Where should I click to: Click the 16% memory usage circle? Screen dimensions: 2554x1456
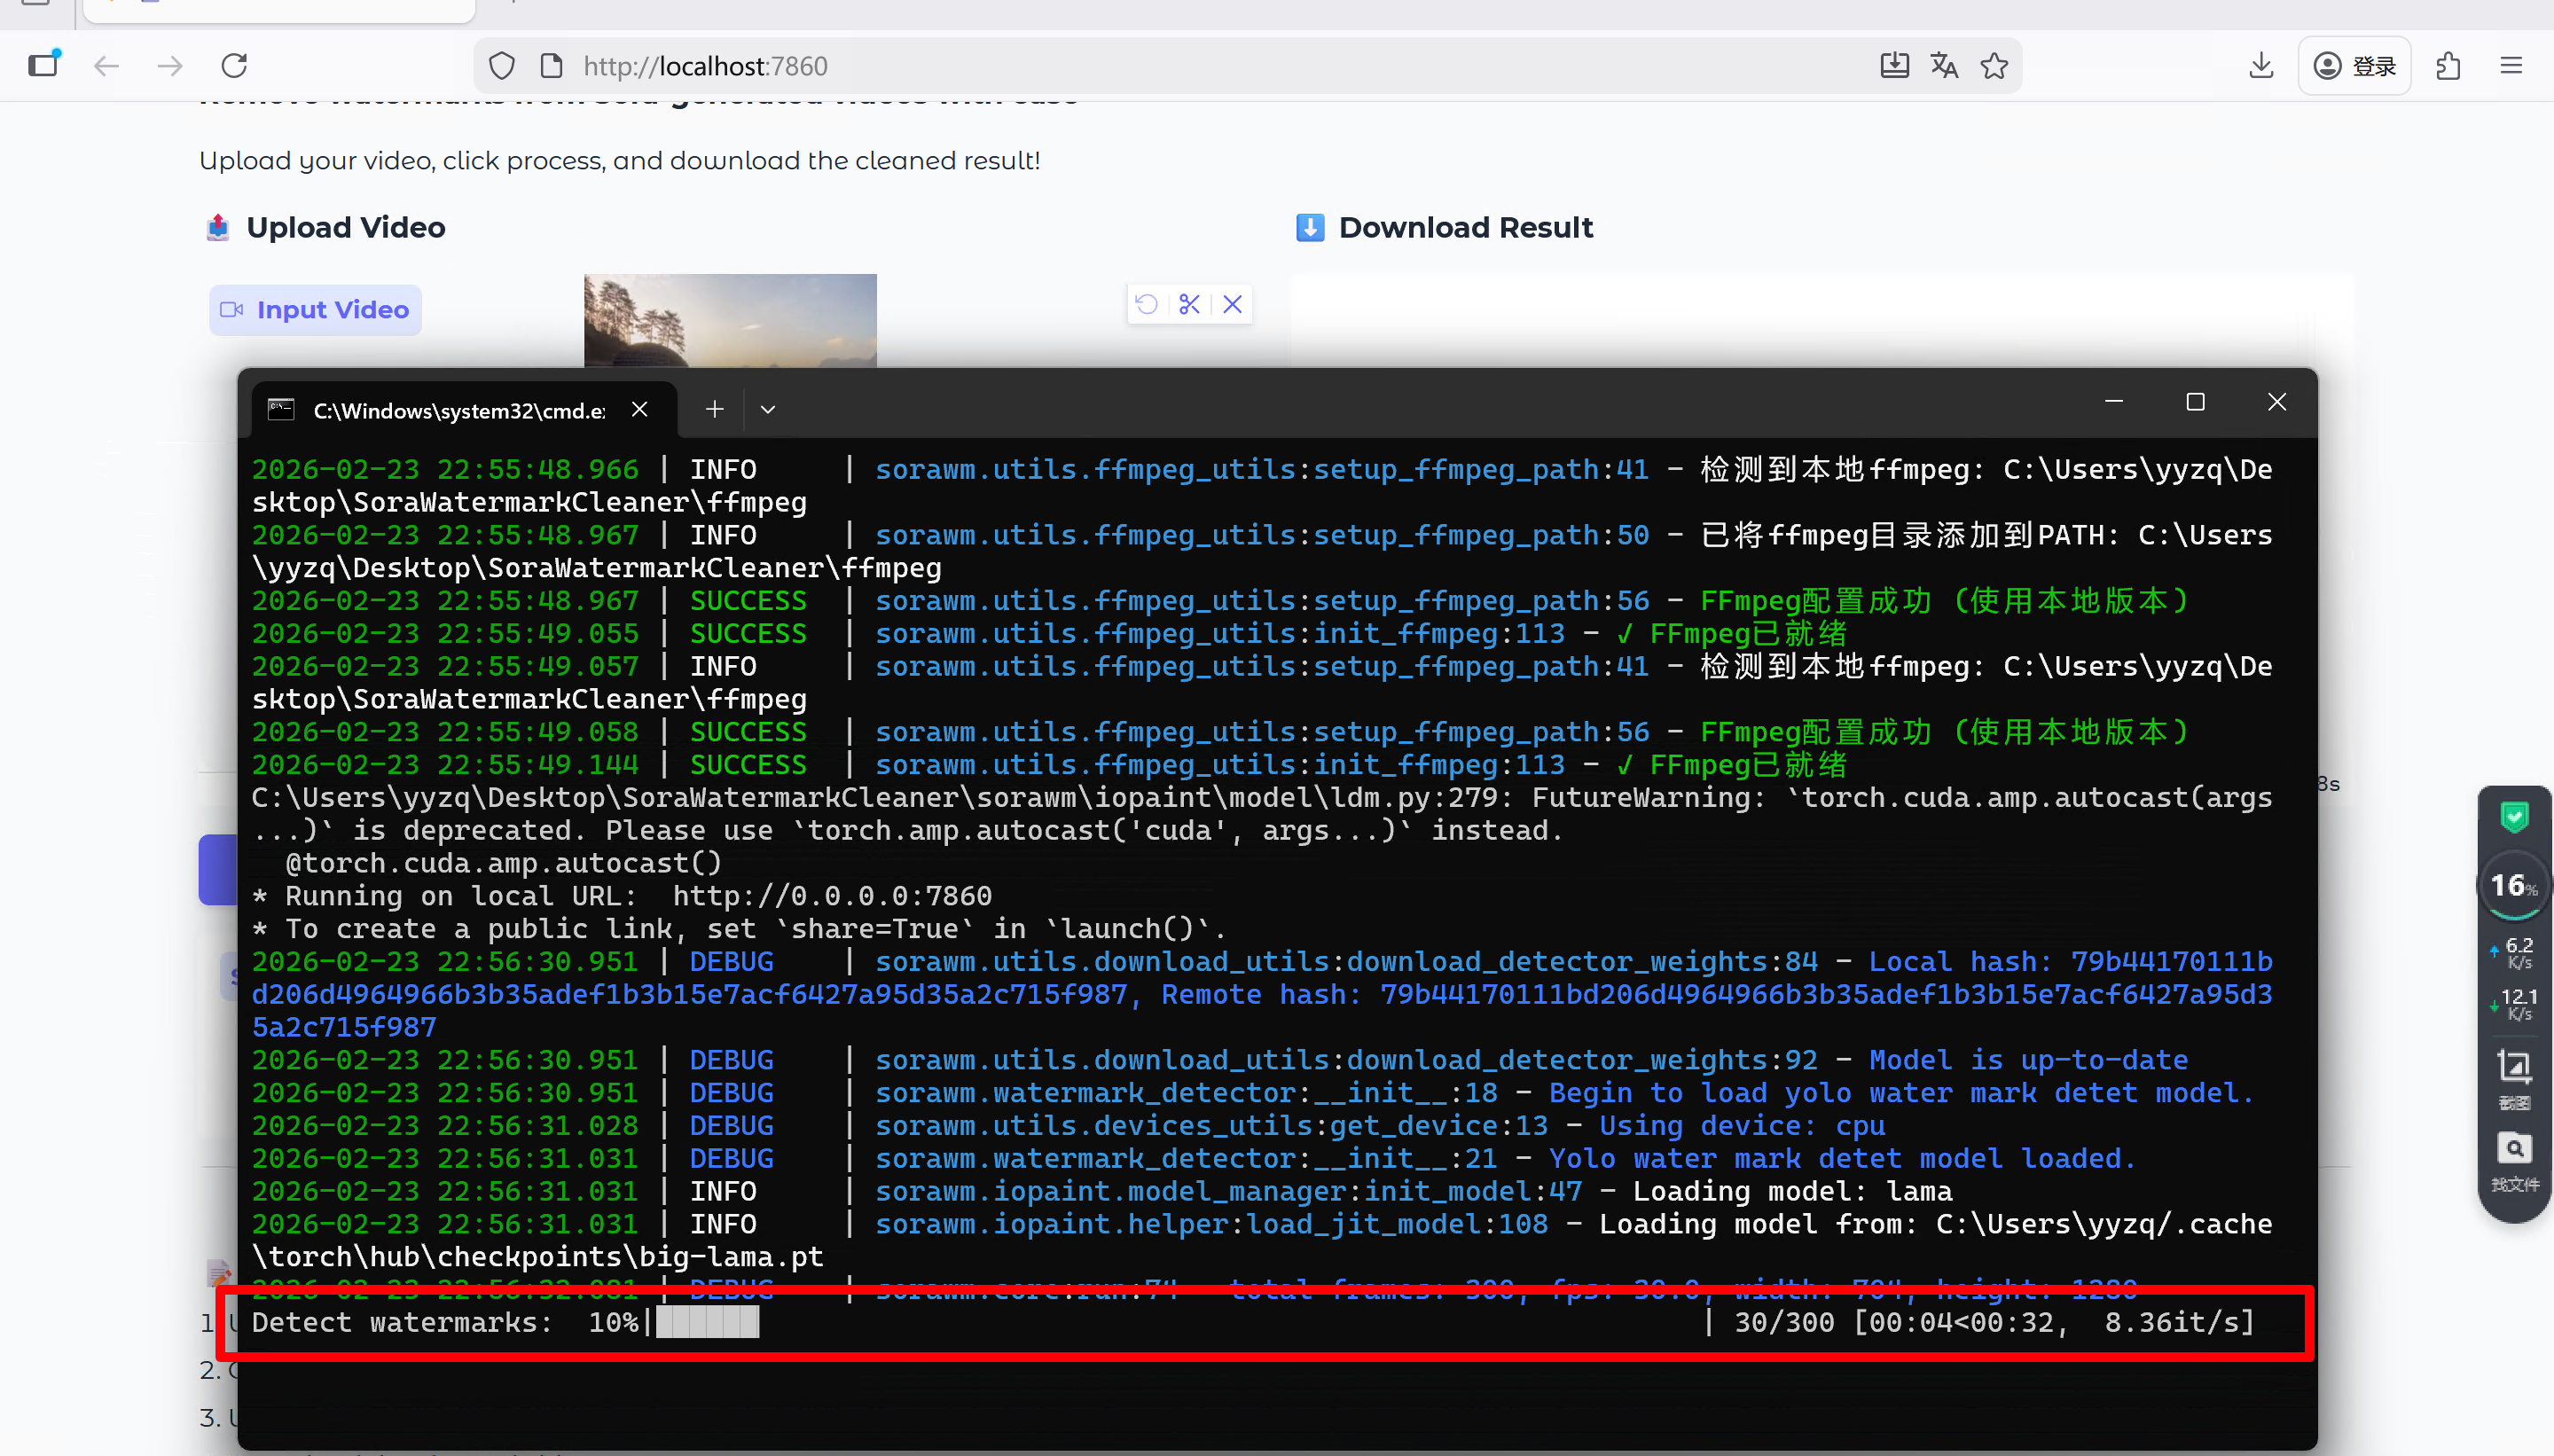click(2512, 885)
